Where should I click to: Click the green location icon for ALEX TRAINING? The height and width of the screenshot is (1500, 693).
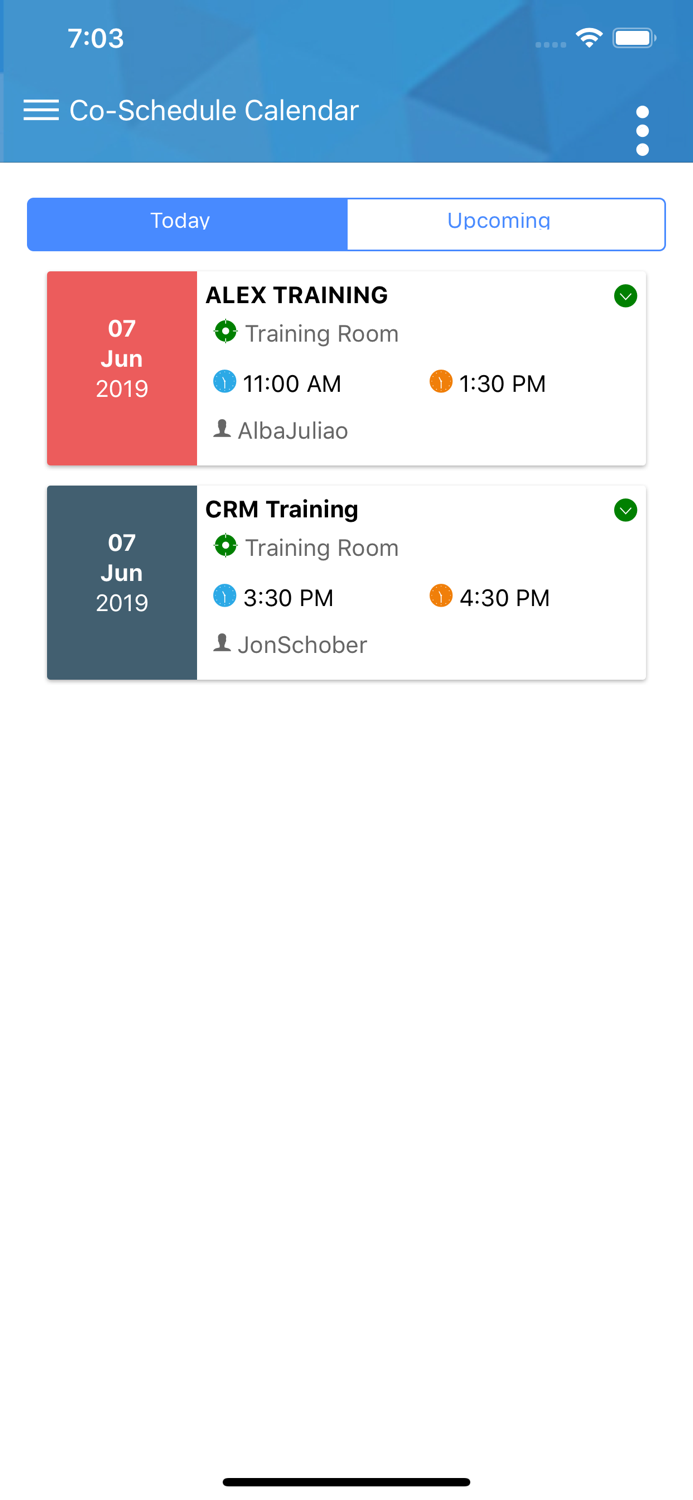[x=226, y=333]
